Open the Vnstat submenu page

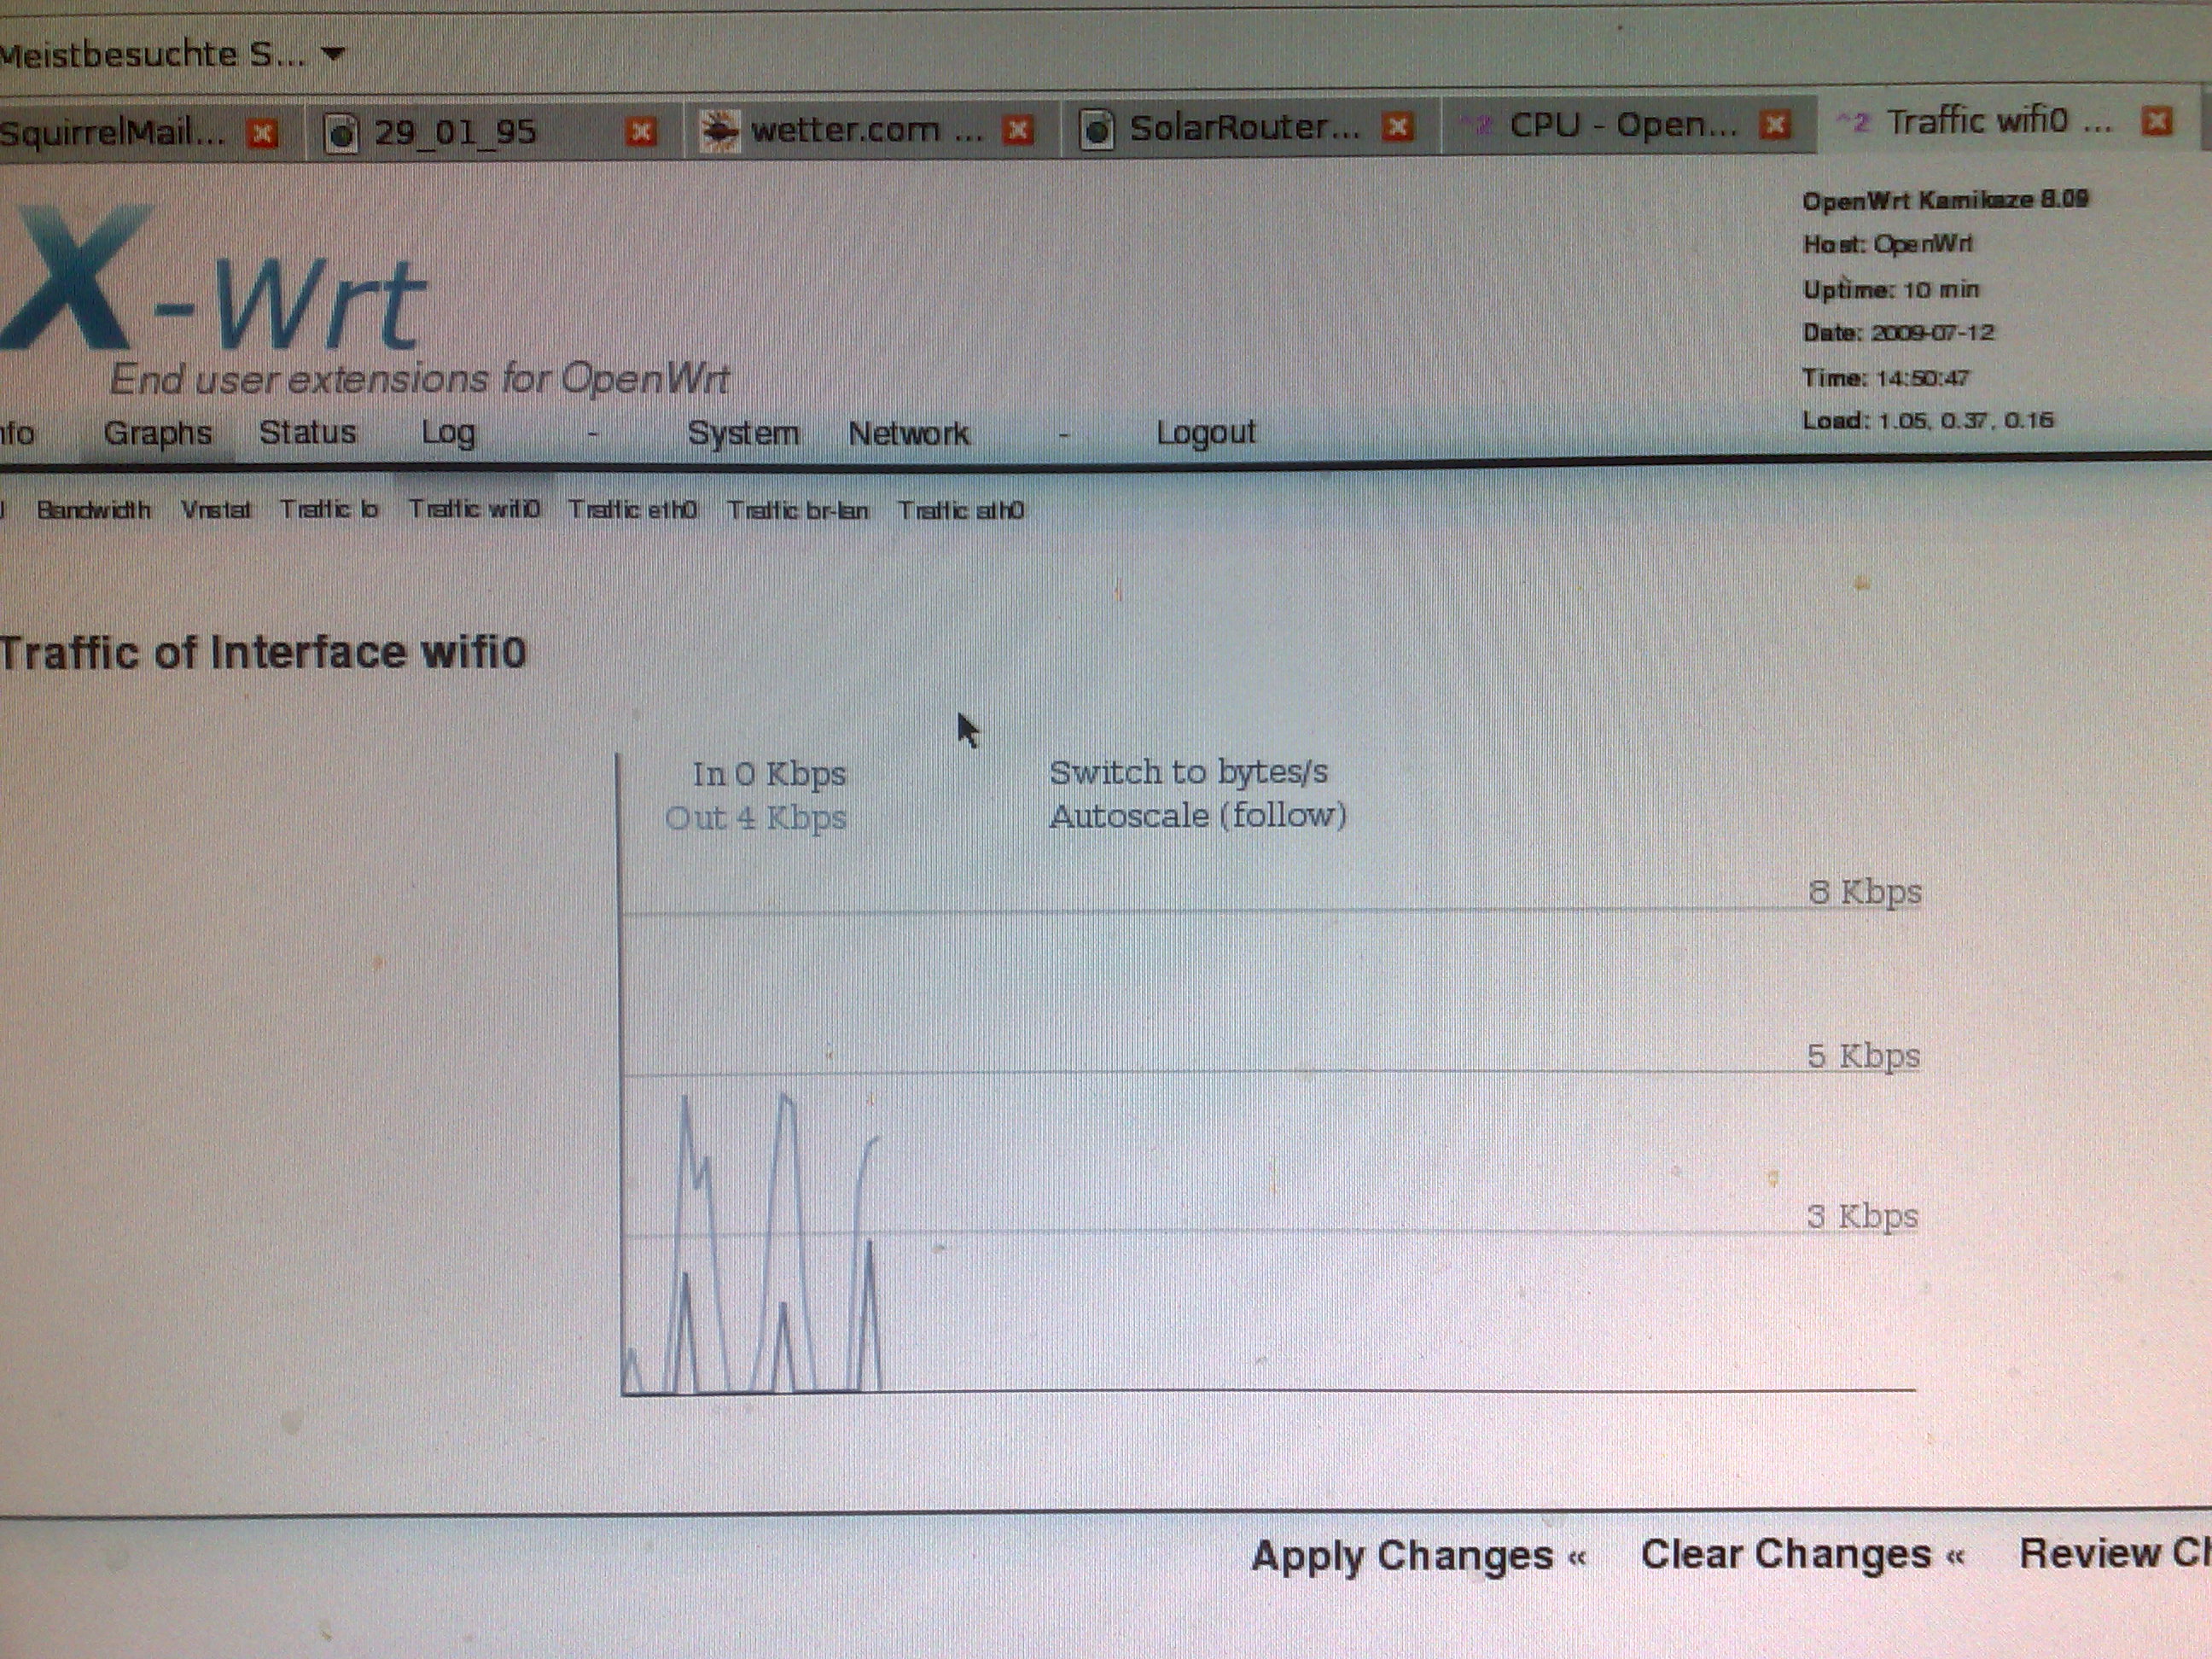[x=216, y=510]
